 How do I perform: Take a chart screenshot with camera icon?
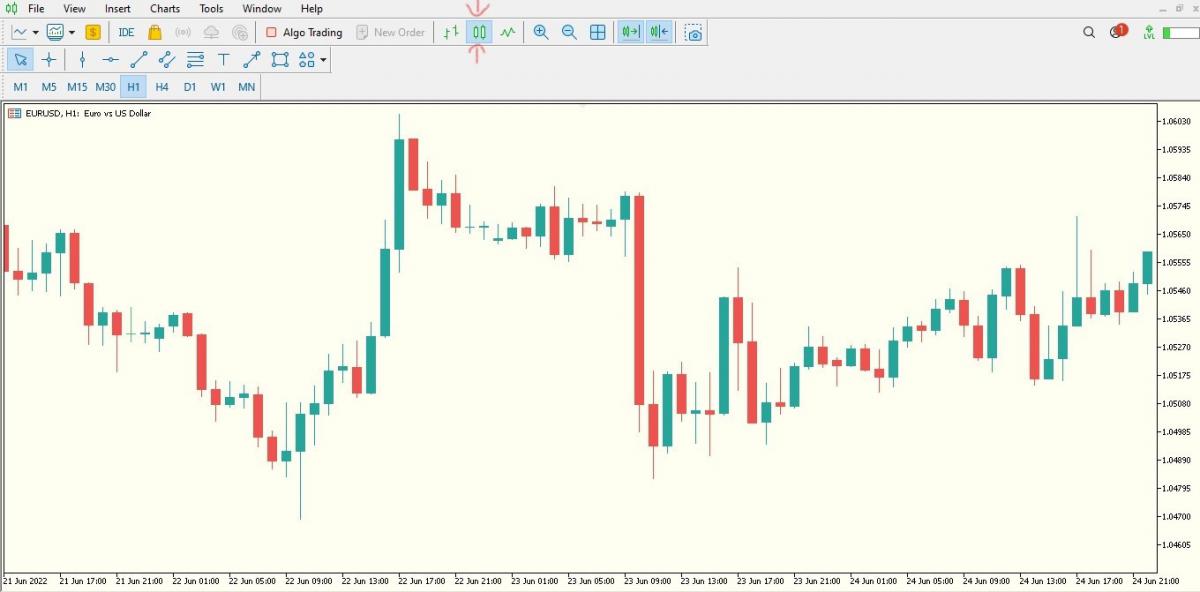point(694,32)
